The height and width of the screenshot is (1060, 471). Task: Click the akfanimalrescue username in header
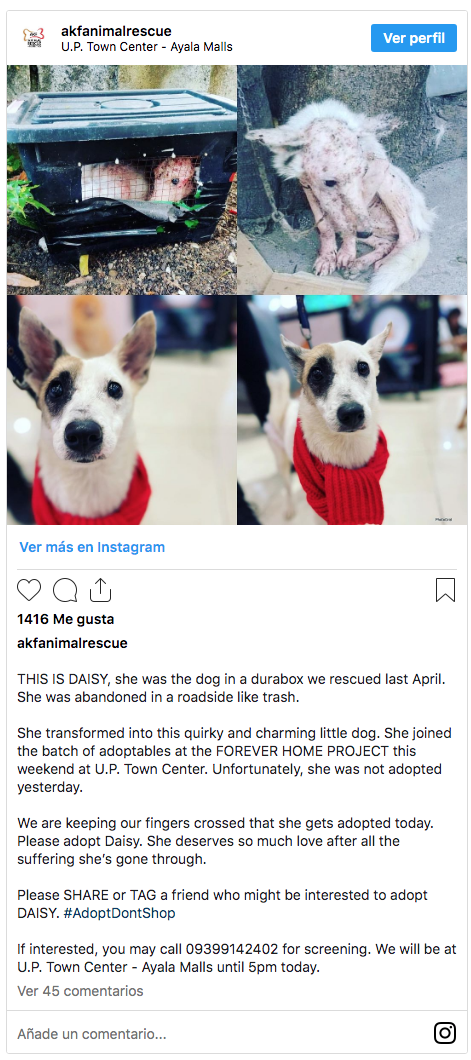(116, 31)
